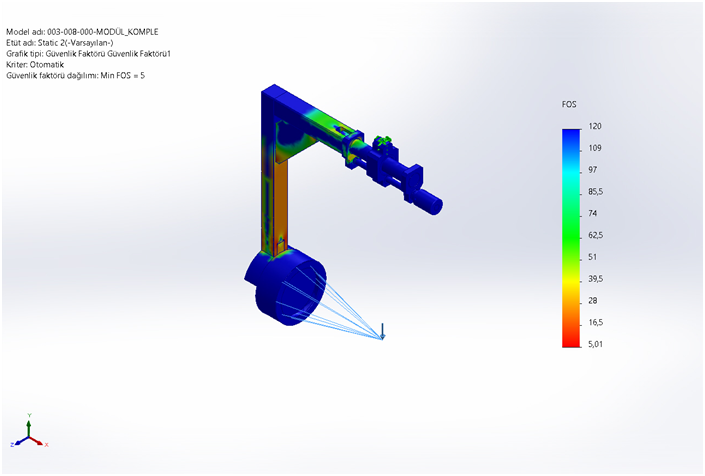Click the FOS legend title
The width and height of the screenshot is (705, 476).
coord(569,104)
